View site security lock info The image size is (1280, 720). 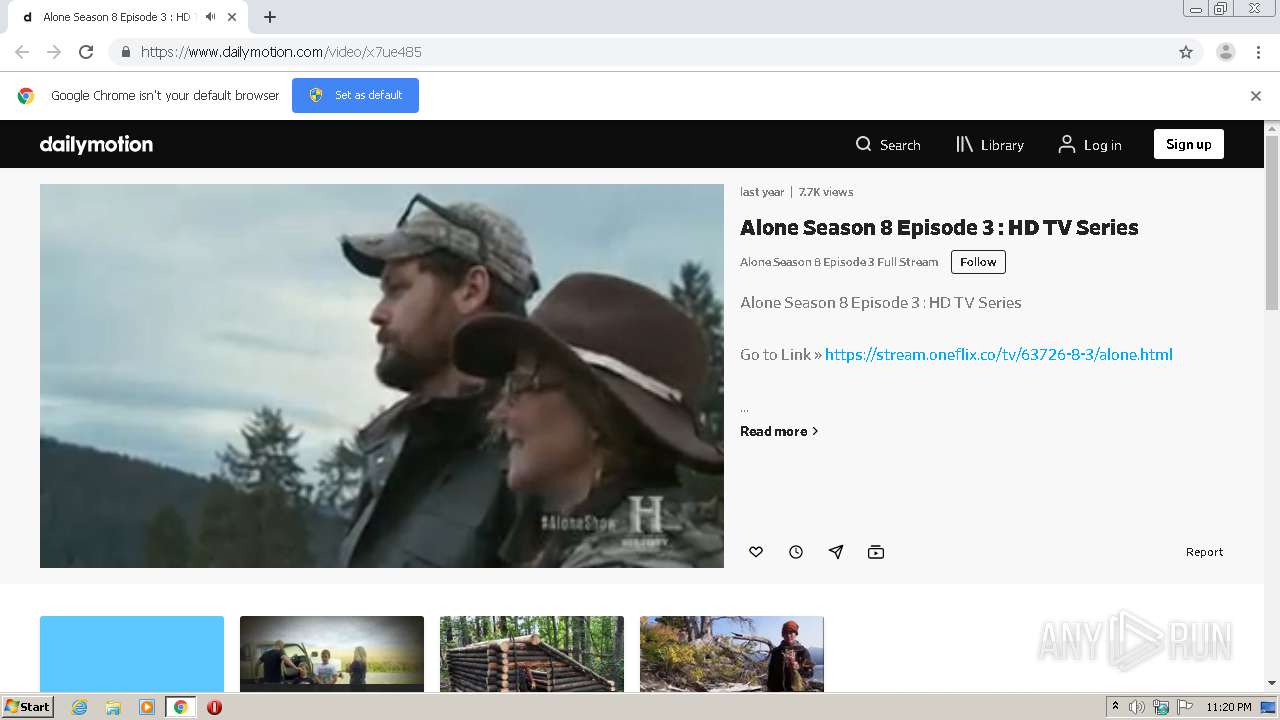click(125, 52)
